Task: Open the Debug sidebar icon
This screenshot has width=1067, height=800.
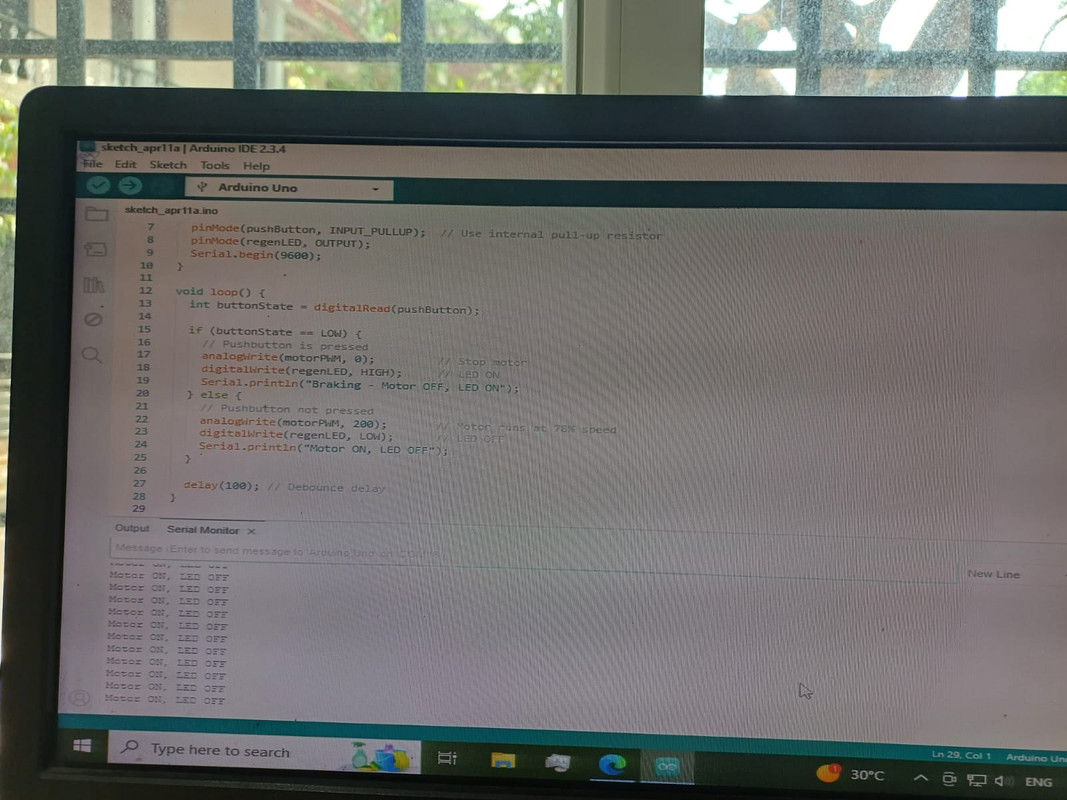Action: [93, 319]
